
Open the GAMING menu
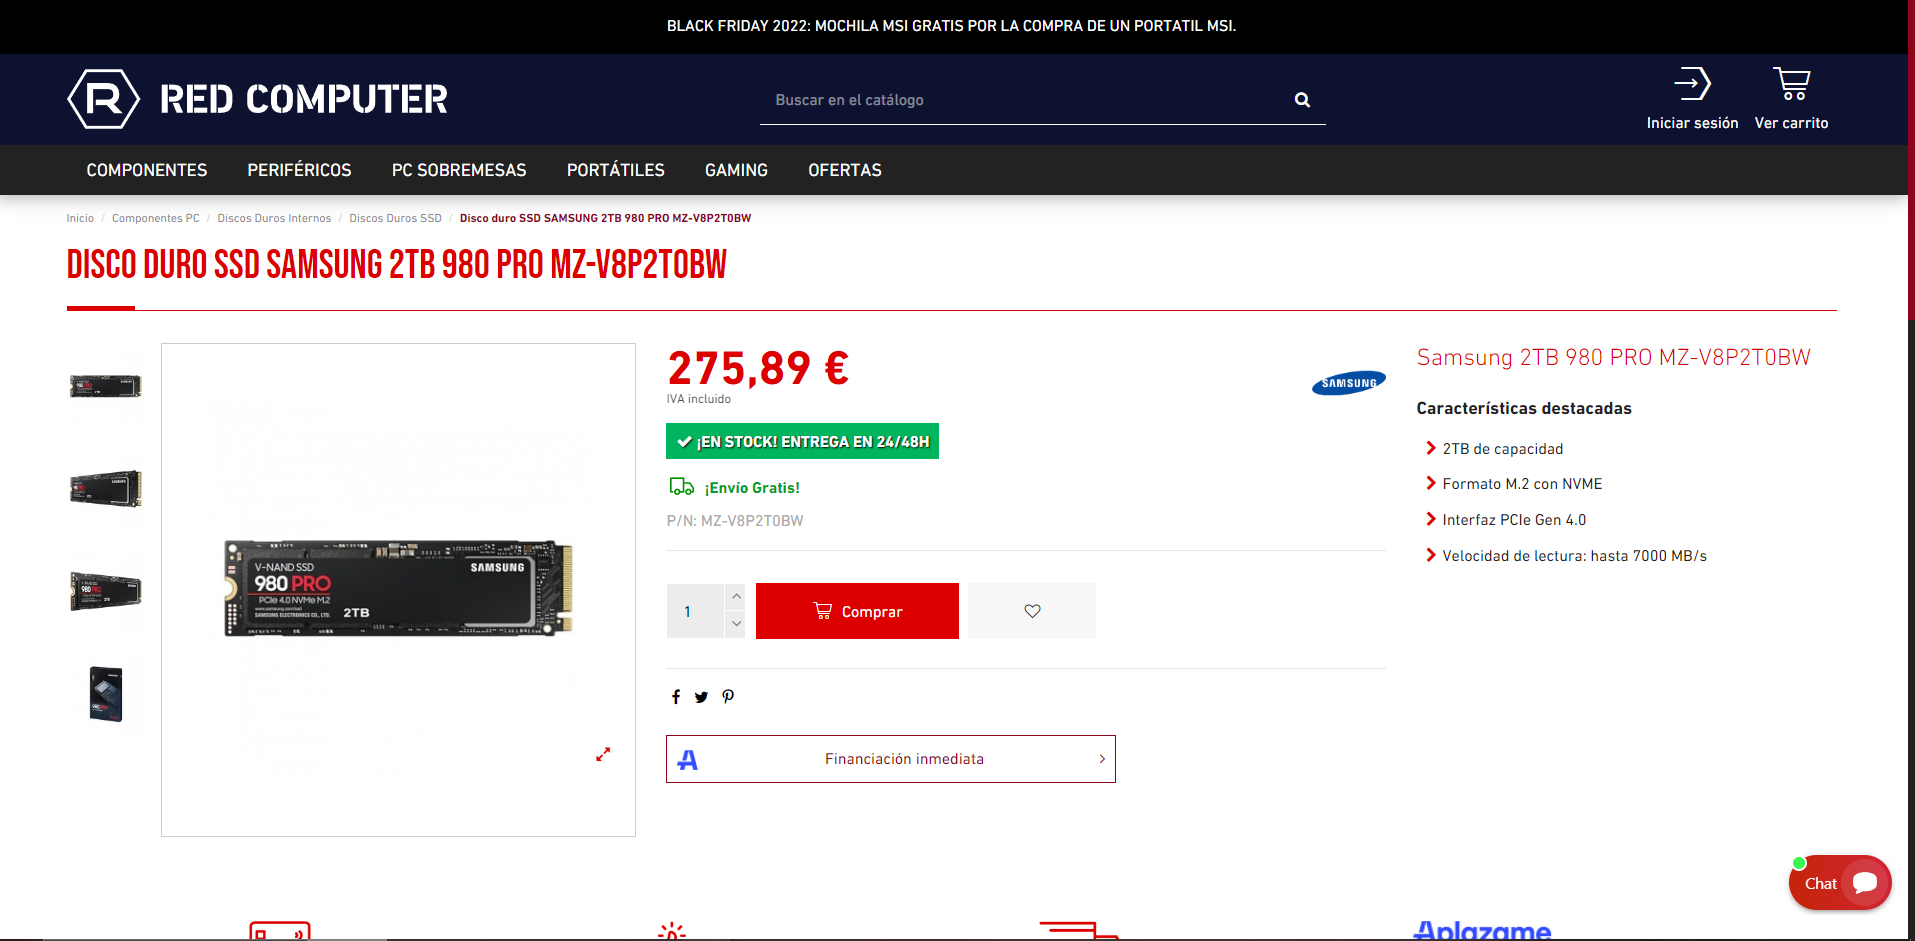pos(736,170)
